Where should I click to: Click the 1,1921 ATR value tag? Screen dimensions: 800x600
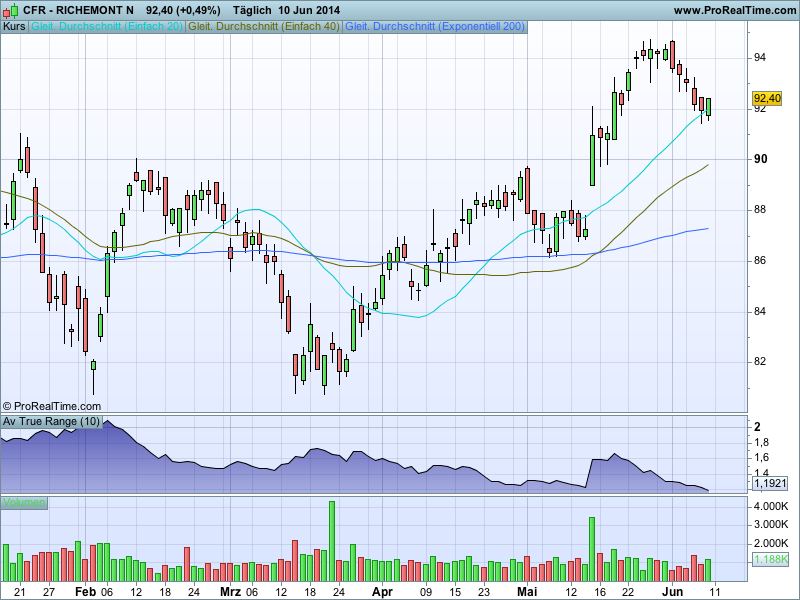coord(770,483)
